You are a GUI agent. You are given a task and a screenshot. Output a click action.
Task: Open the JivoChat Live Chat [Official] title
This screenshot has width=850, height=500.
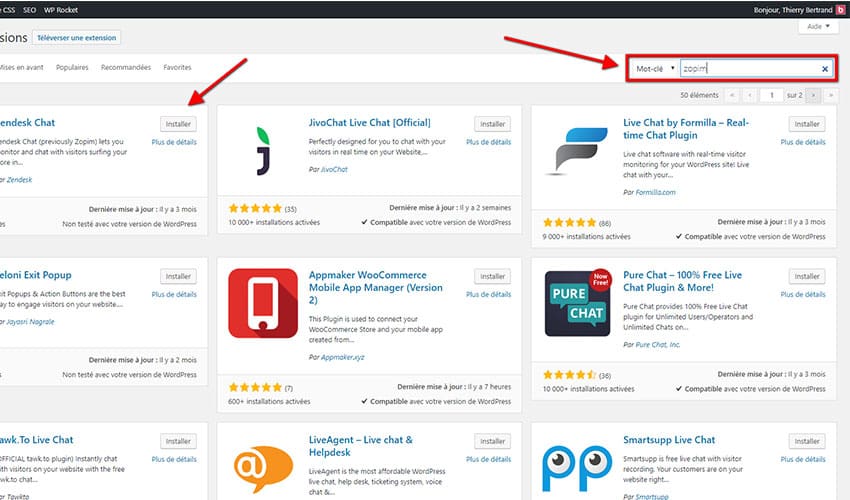click(370, 123)
